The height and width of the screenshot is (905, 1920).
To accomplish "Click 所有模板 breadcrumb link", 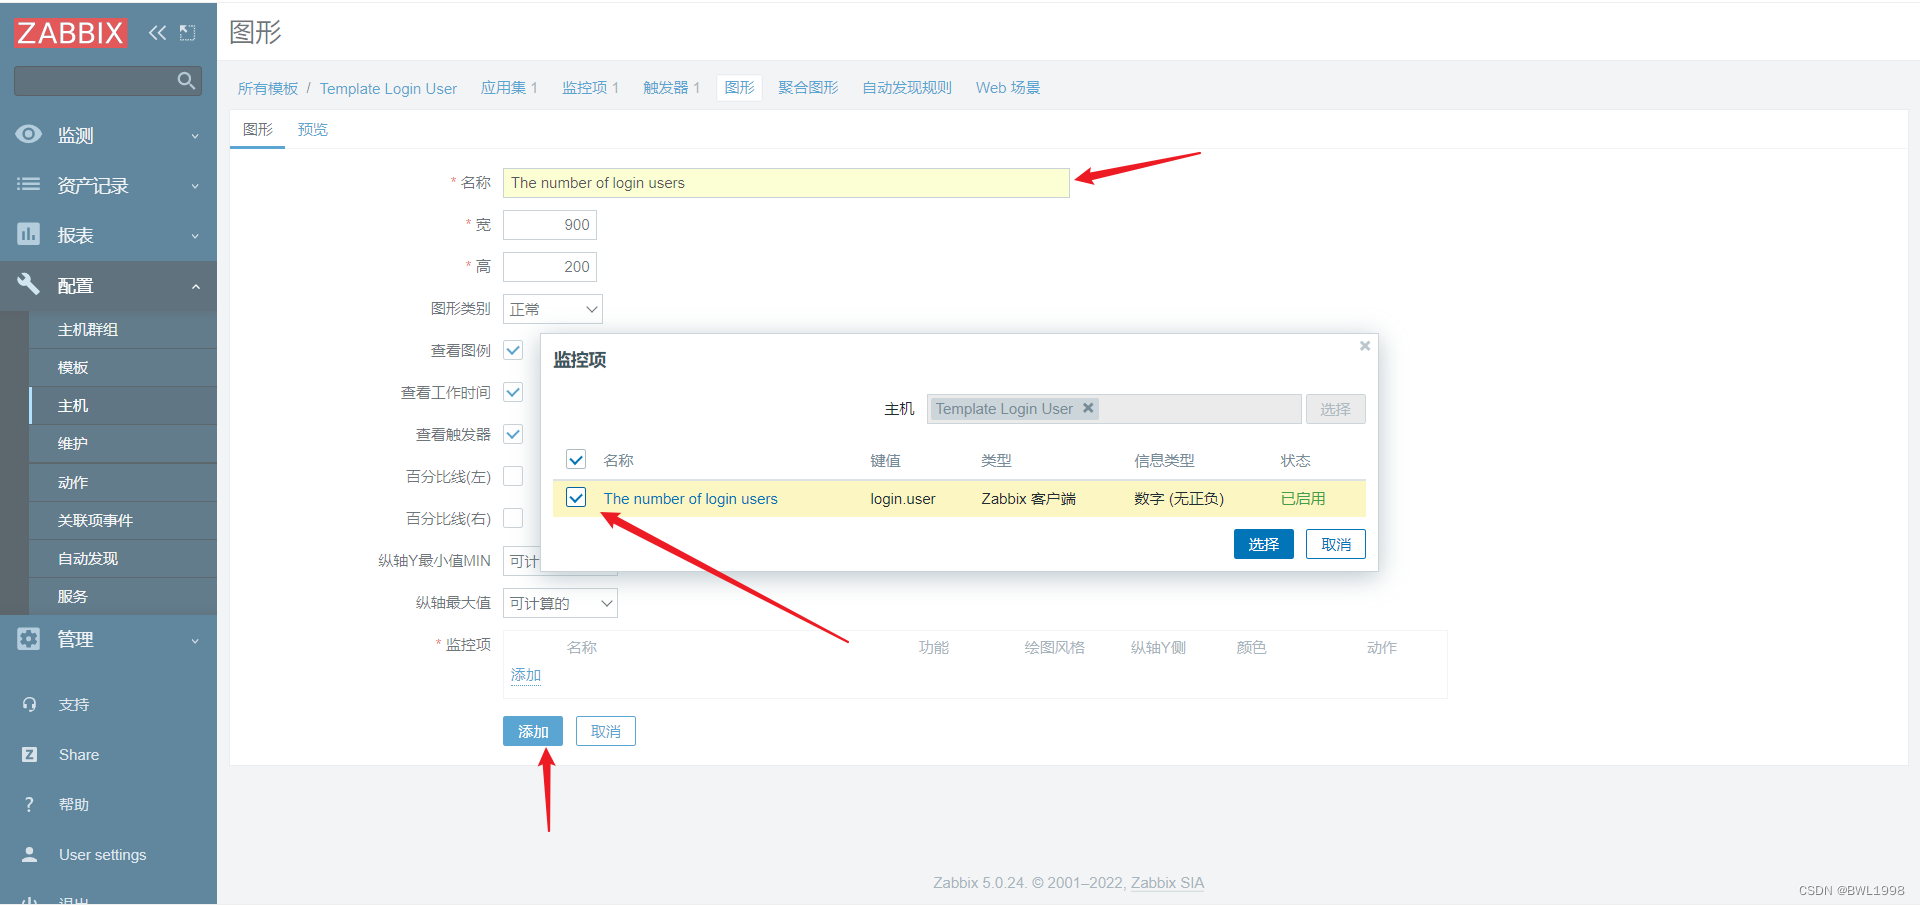I will click(x=268, y=88).
